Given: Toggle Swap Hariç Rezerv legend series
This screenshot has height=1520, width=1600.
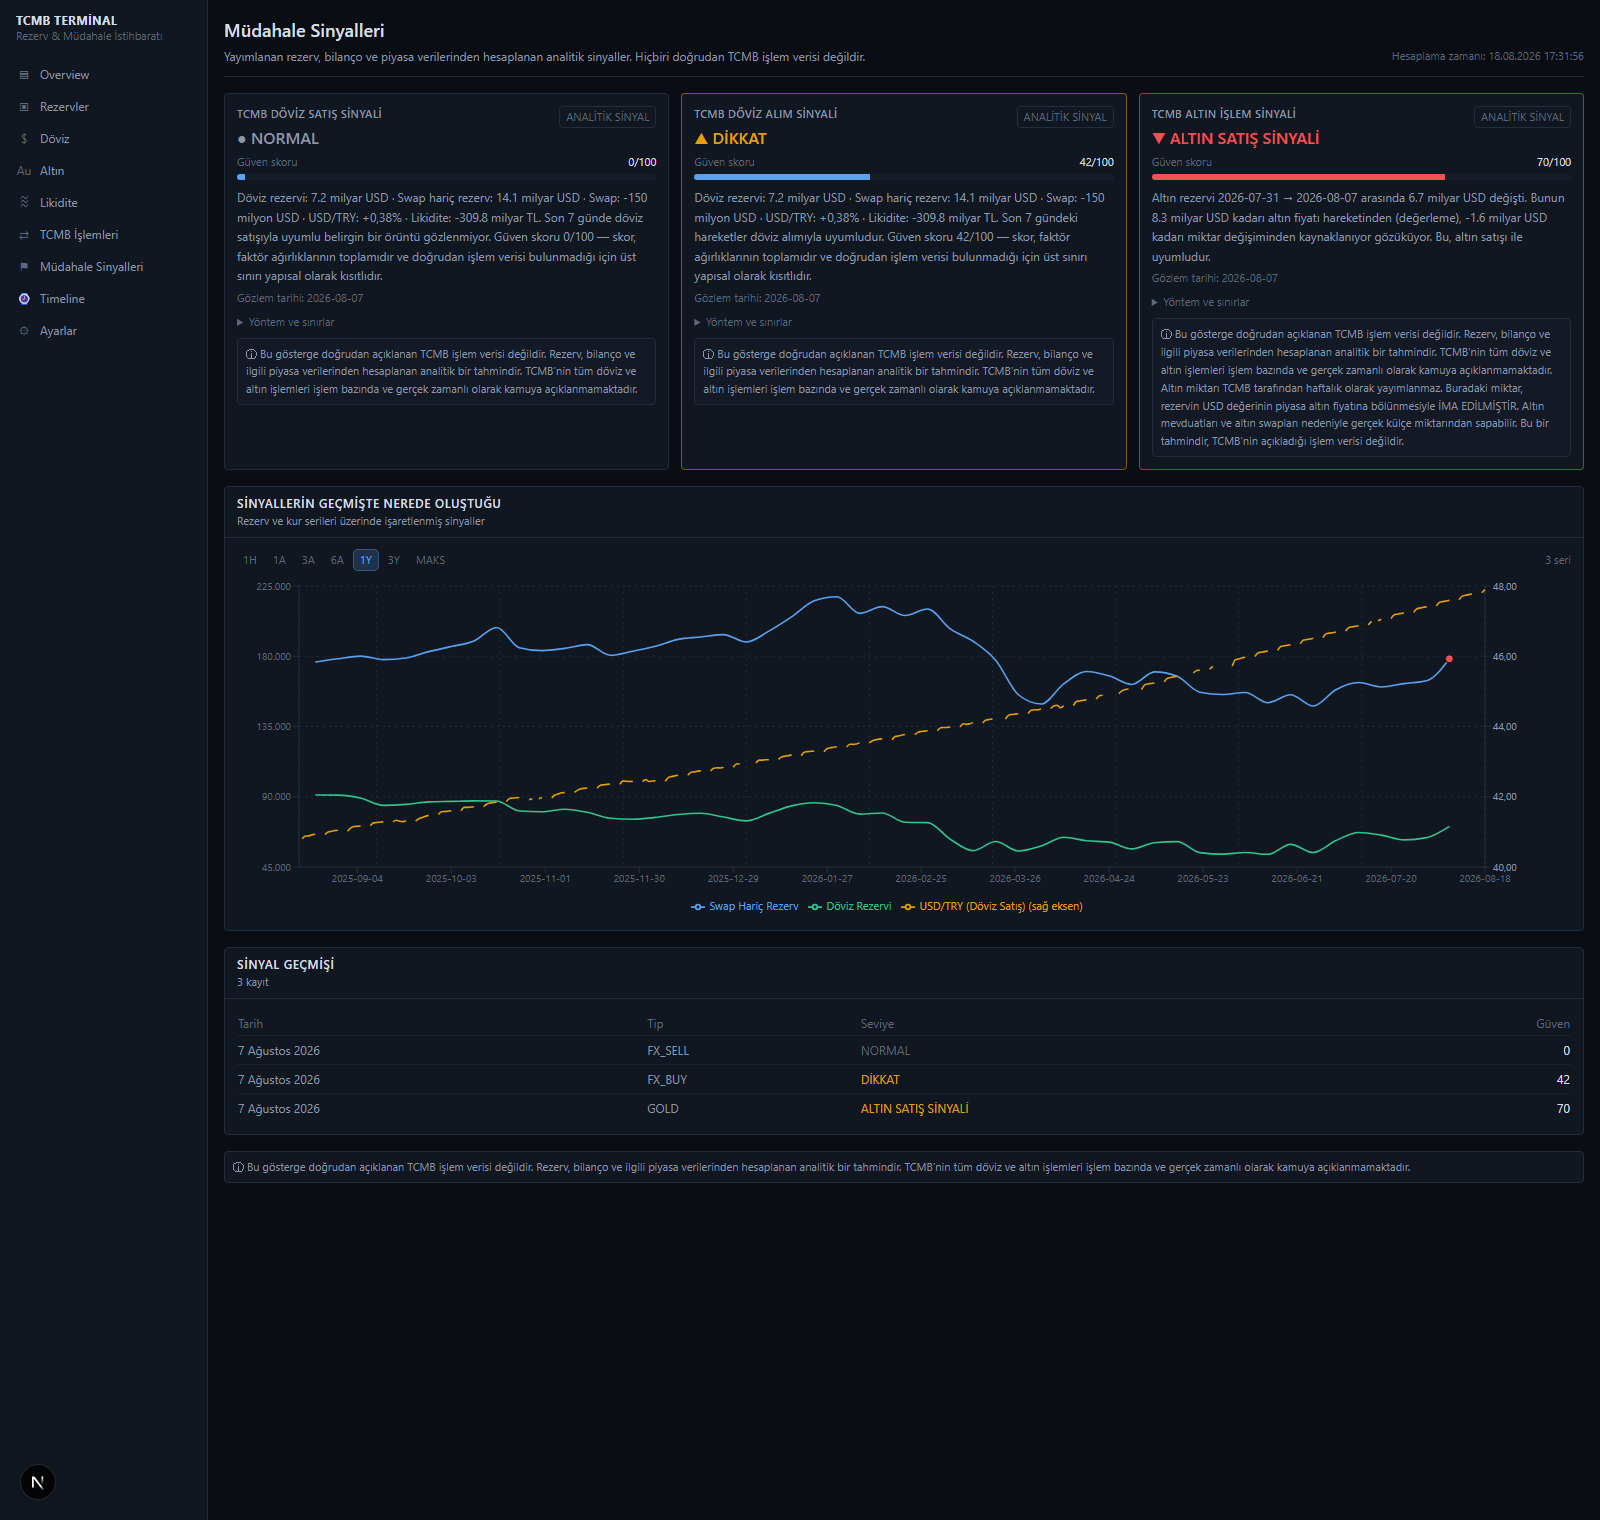Looking at the screenshot, I should tap(745, 907).
